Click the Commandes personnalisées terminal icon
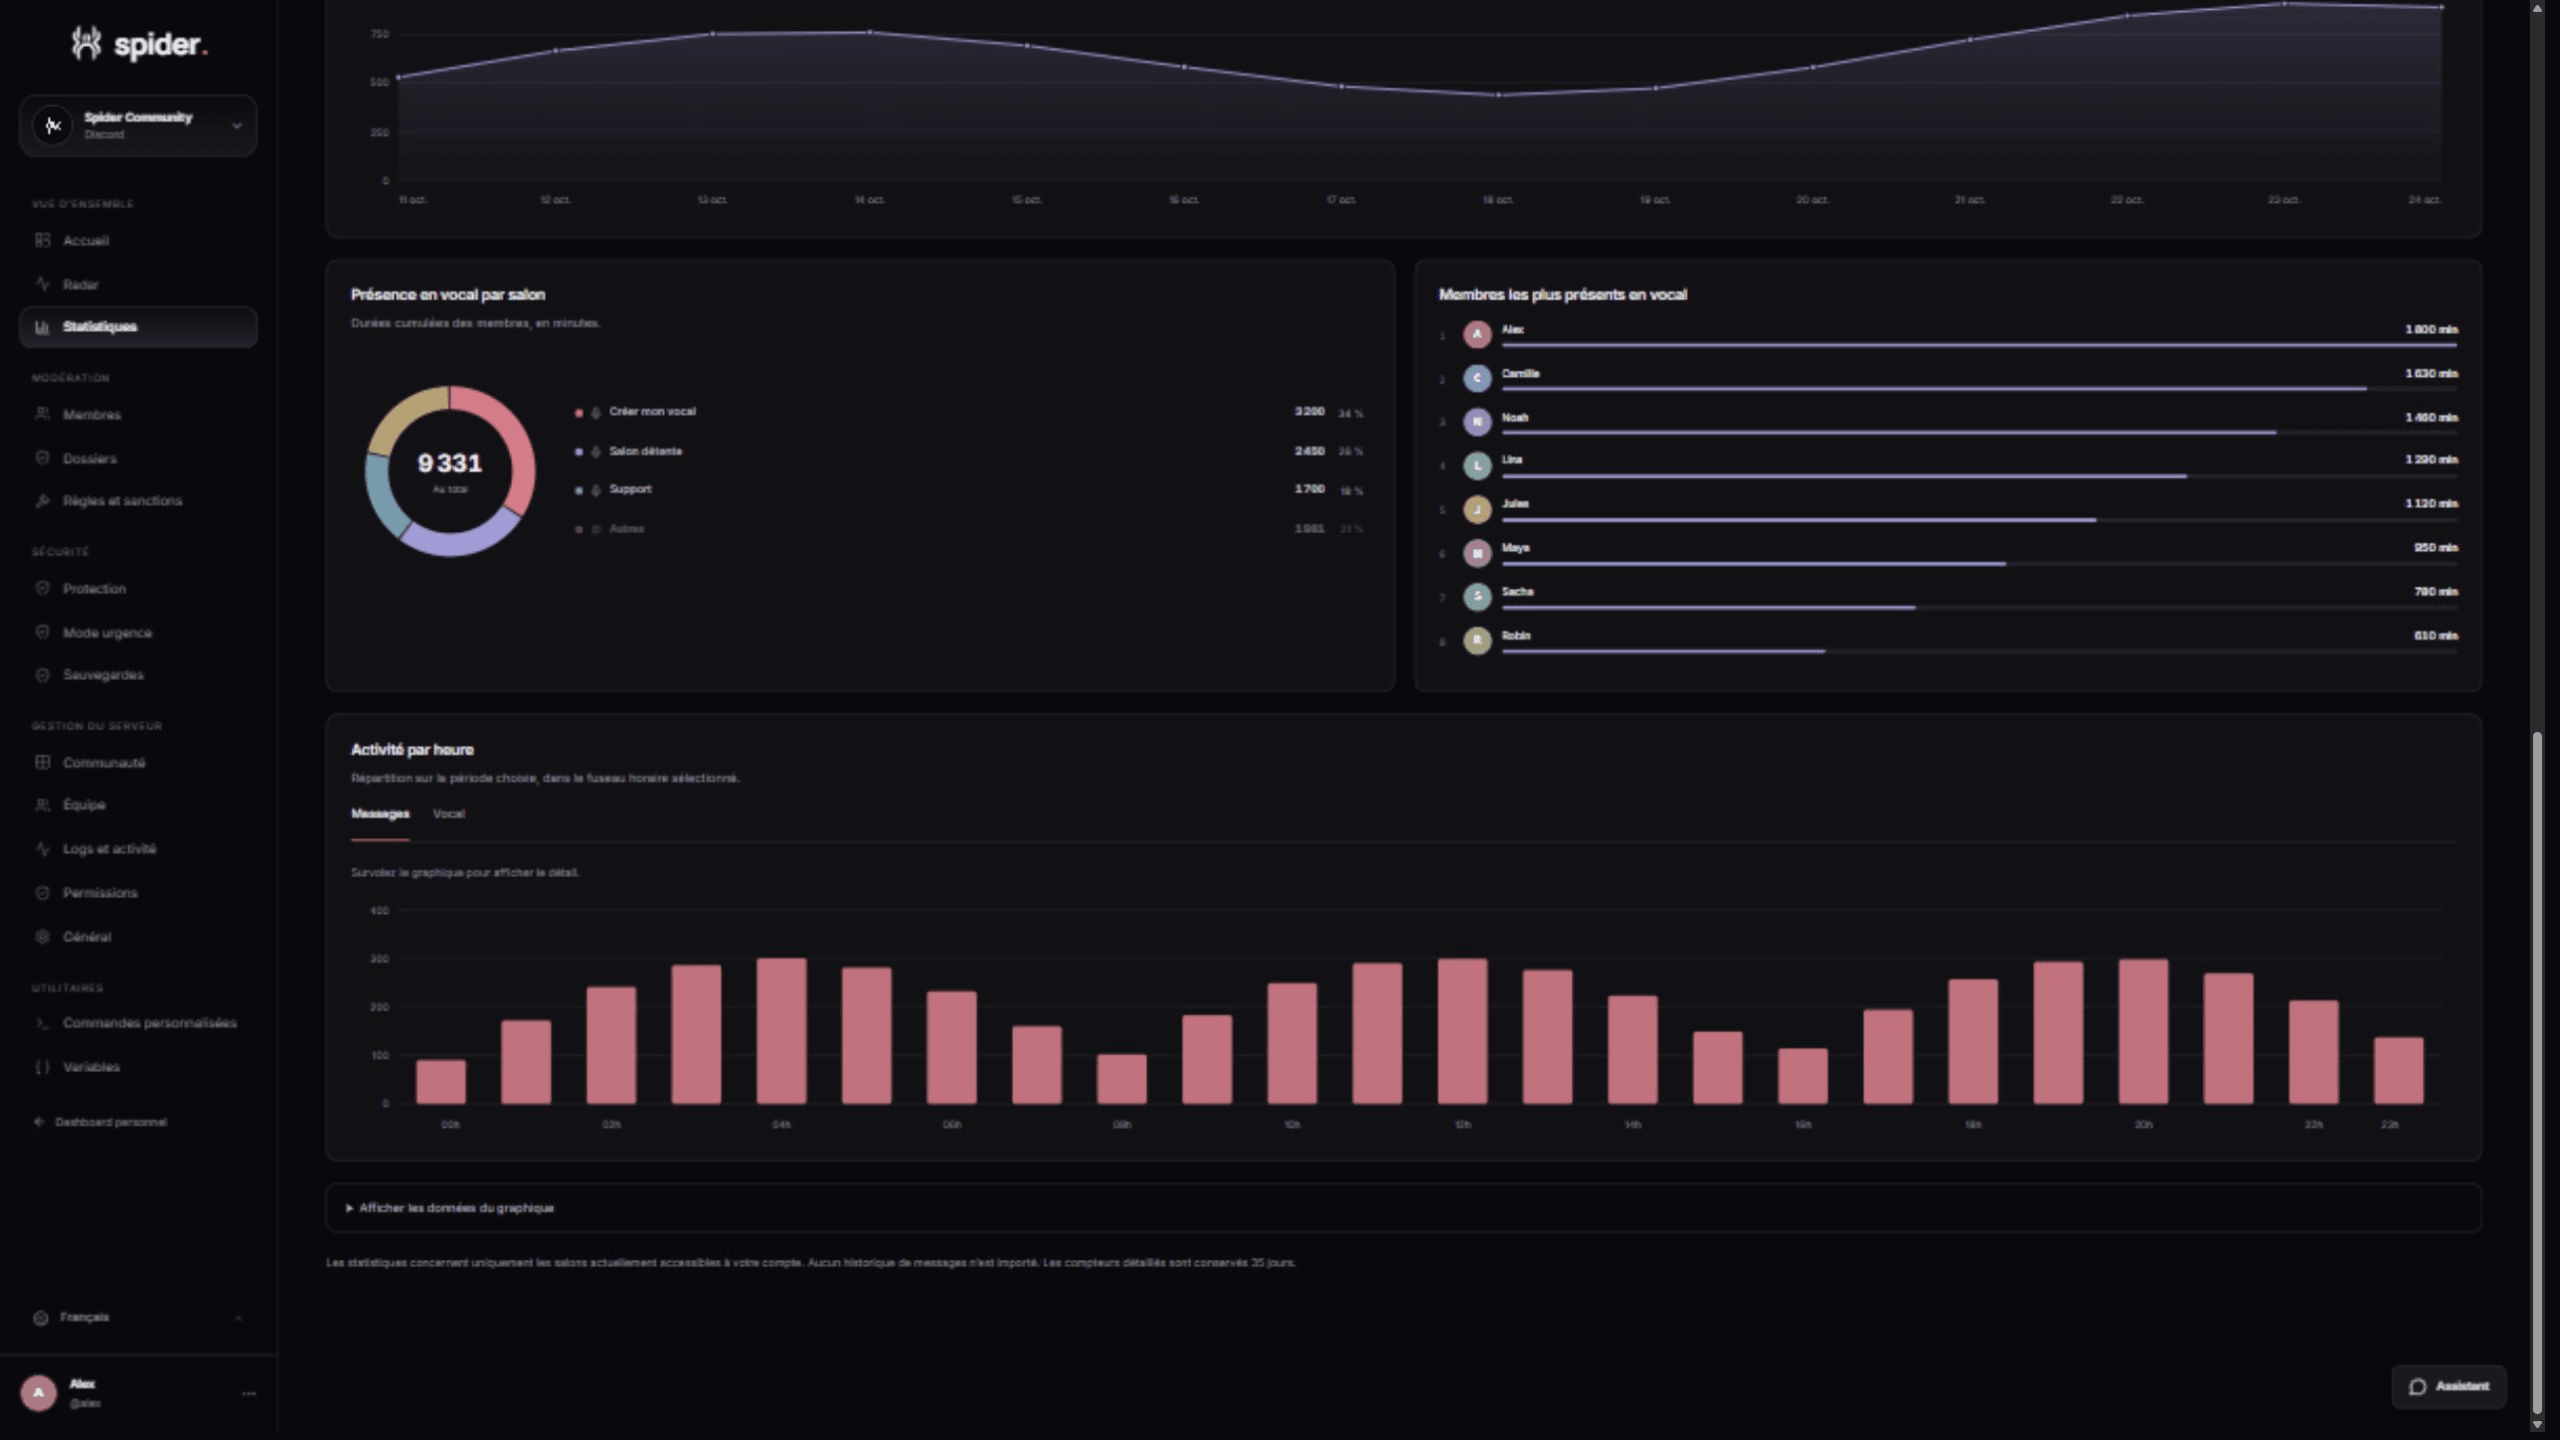 pyautogui.click(x=42, y=1023)
